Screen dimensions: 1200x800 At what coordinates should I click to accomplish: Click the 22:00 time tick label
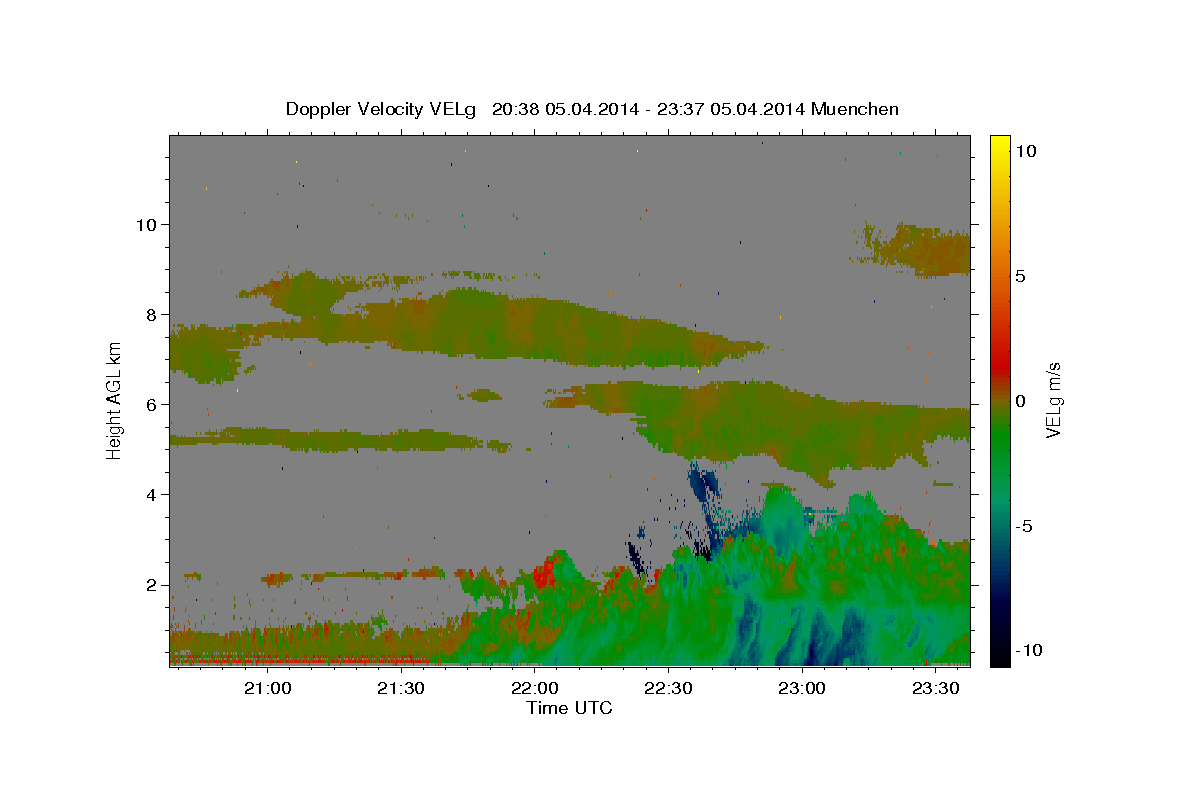(x=535, y=688)
